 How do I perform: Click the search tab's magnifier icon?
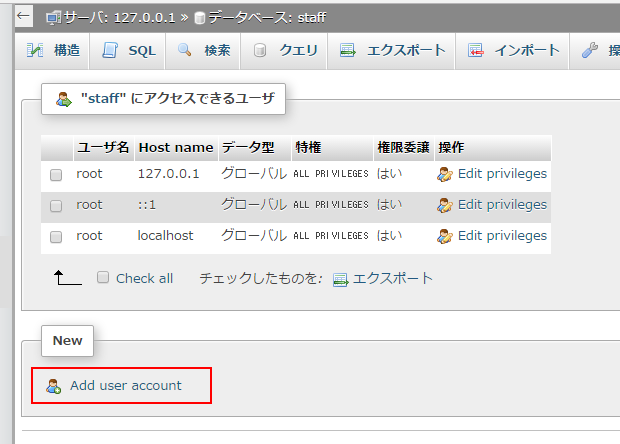(x=185, y=50)
